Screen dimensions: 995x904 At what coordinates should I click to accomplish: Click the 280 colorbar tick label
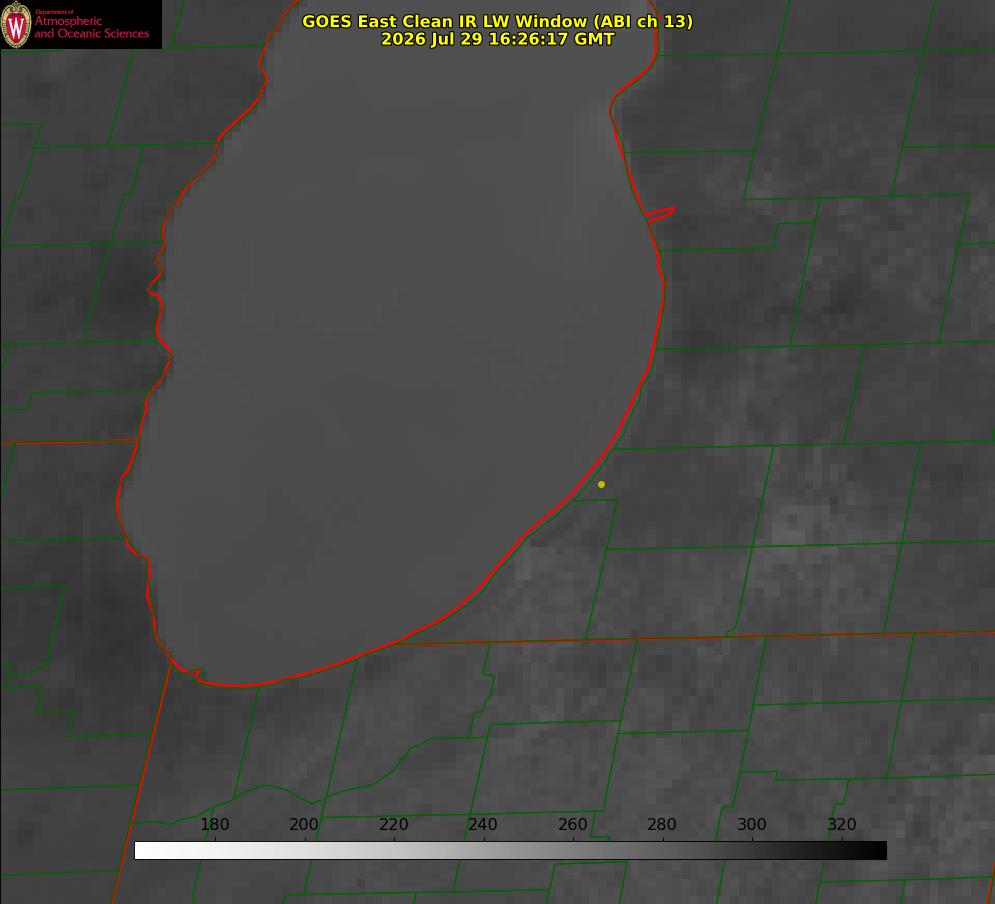tap(662, 824)
